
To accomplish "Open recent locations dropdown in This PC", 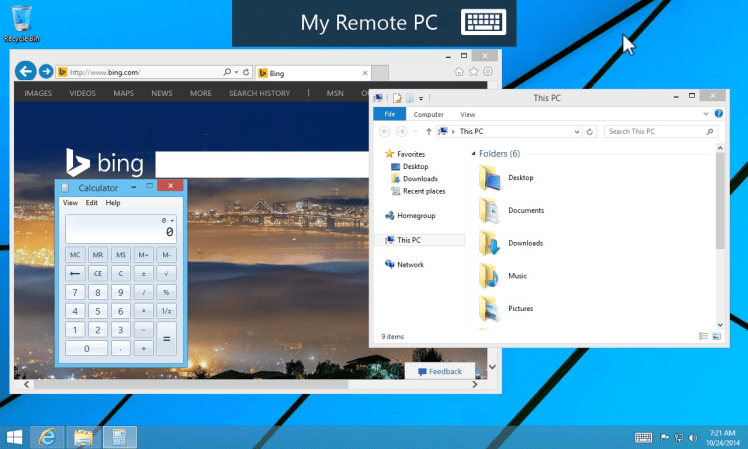I will (x=416, y=131).
